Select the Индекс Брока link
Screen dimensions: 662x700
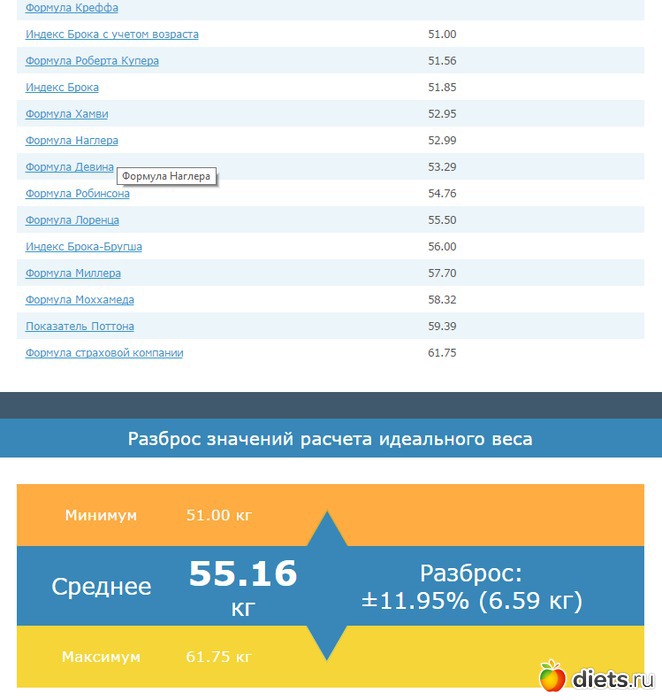click(62, 88)
